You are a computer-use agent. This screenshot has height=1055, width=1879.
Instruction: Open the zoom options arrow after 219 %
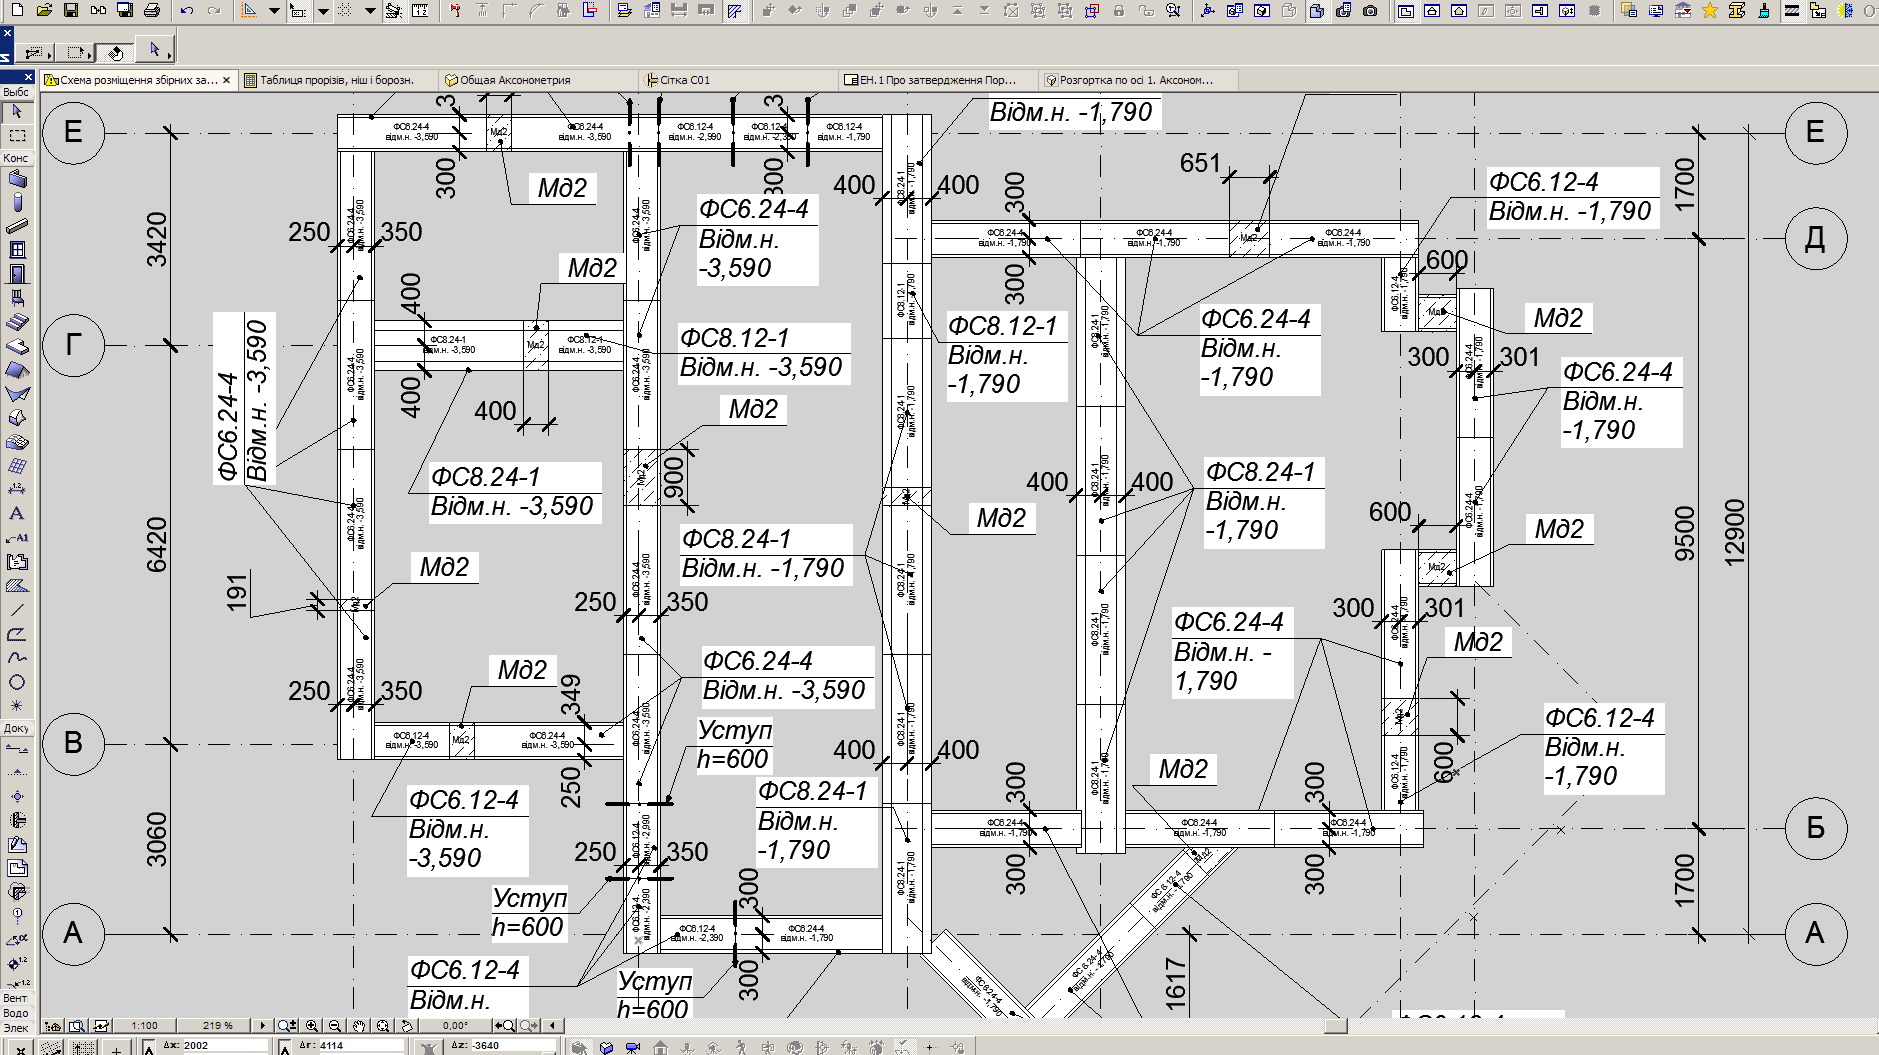coord(263,1025)
